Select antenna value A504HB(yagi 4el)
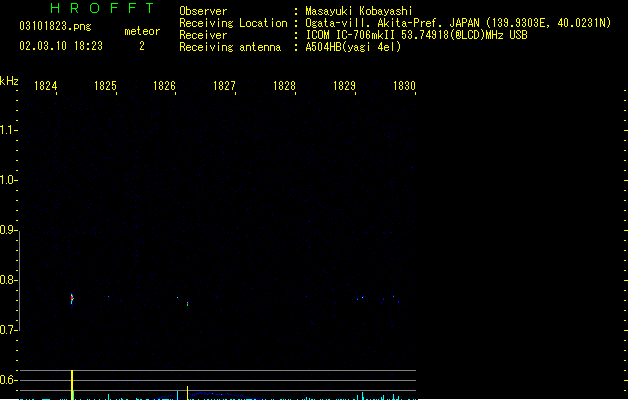 353,47
